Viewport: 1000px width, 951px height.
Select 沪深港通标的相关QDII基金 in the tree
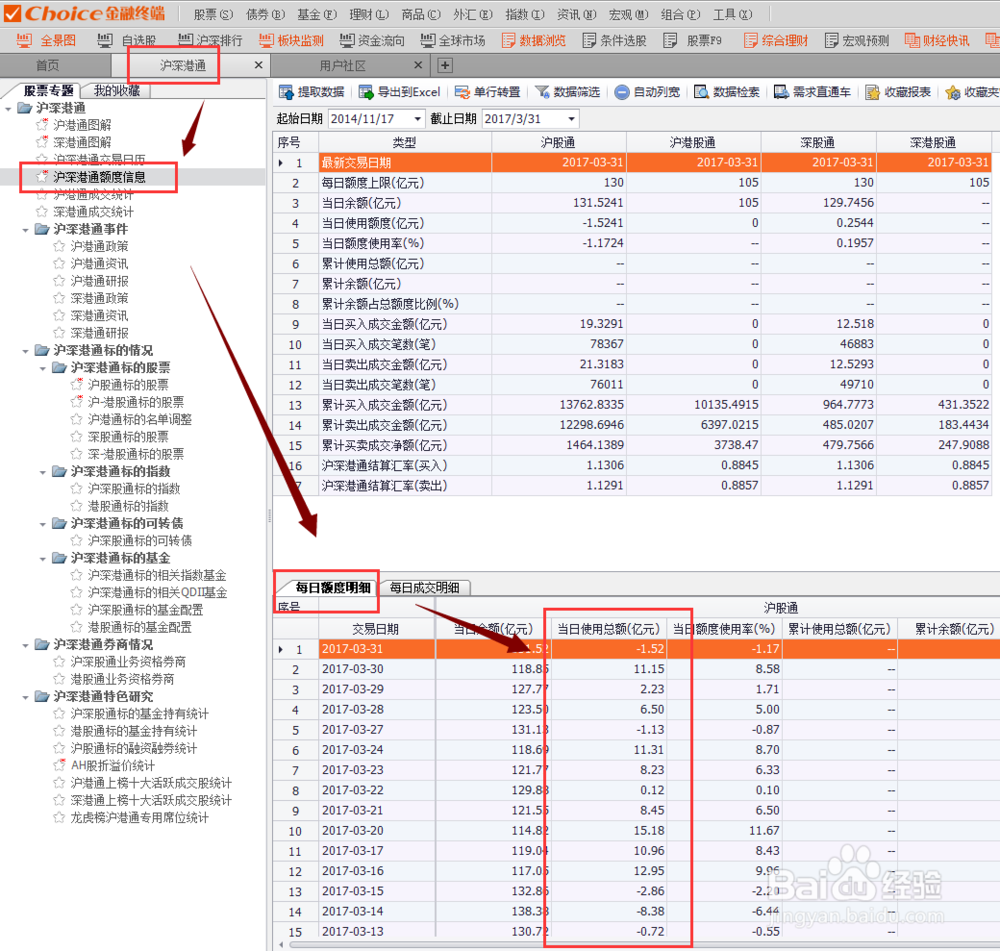[x=157, y=593]
